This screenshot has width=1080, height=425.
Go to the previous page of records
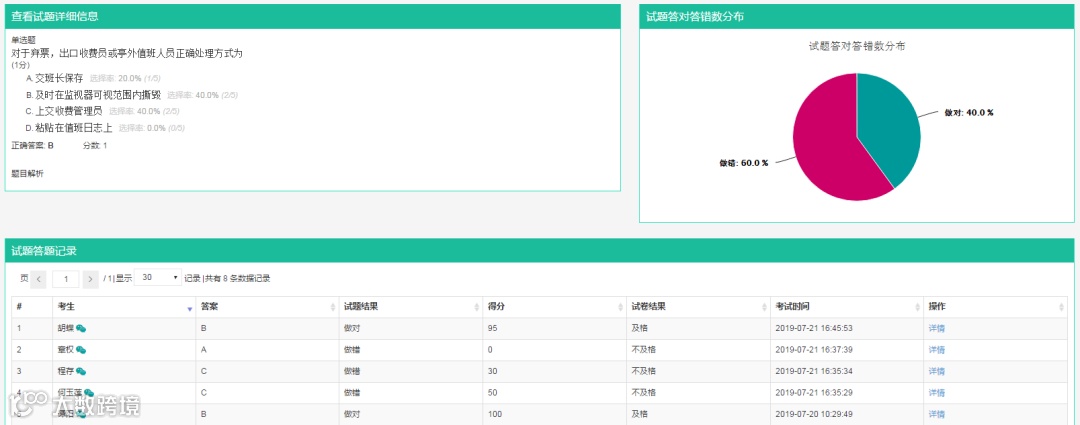point(39,279)
